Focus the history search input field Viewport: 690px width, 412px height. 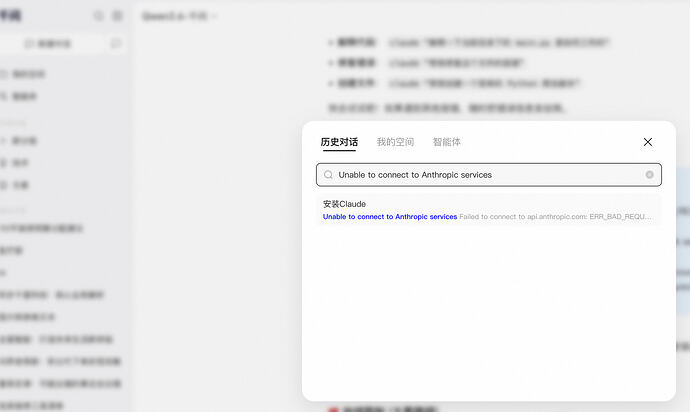pos(488,175)
